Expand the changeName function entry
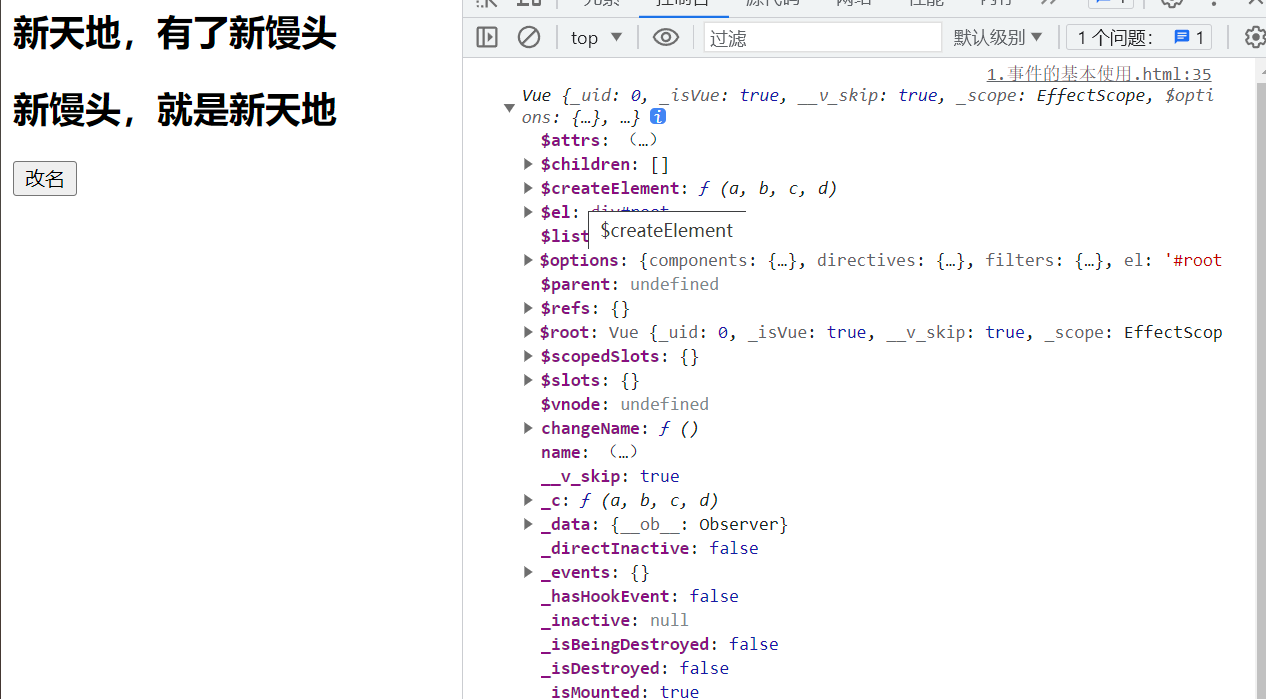The width and height of the screenshot is (1266, 699). coord(529,428)
